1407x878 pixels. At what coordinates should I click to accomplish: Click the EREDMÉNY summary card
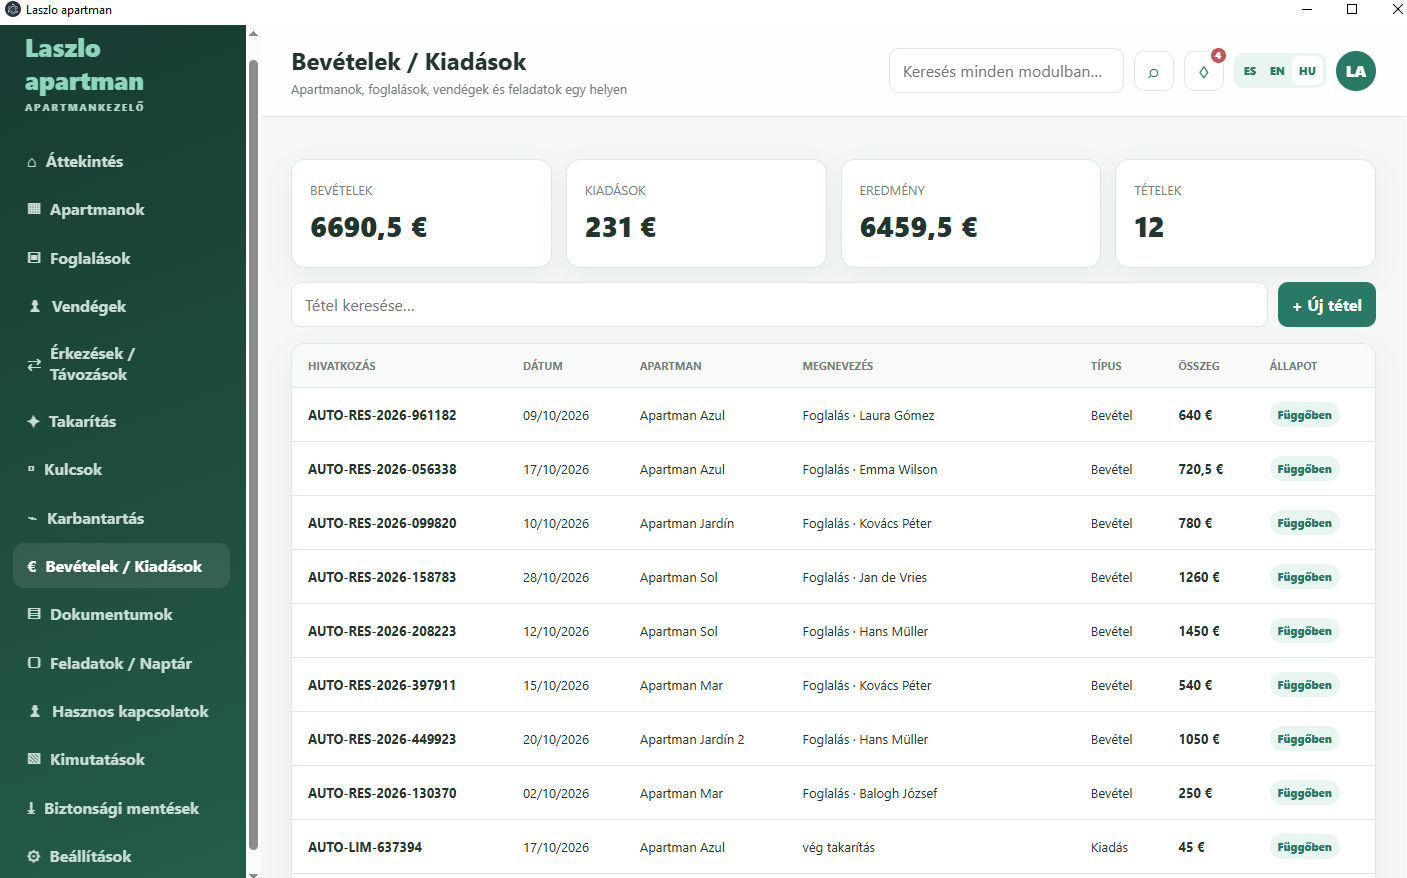971,213
